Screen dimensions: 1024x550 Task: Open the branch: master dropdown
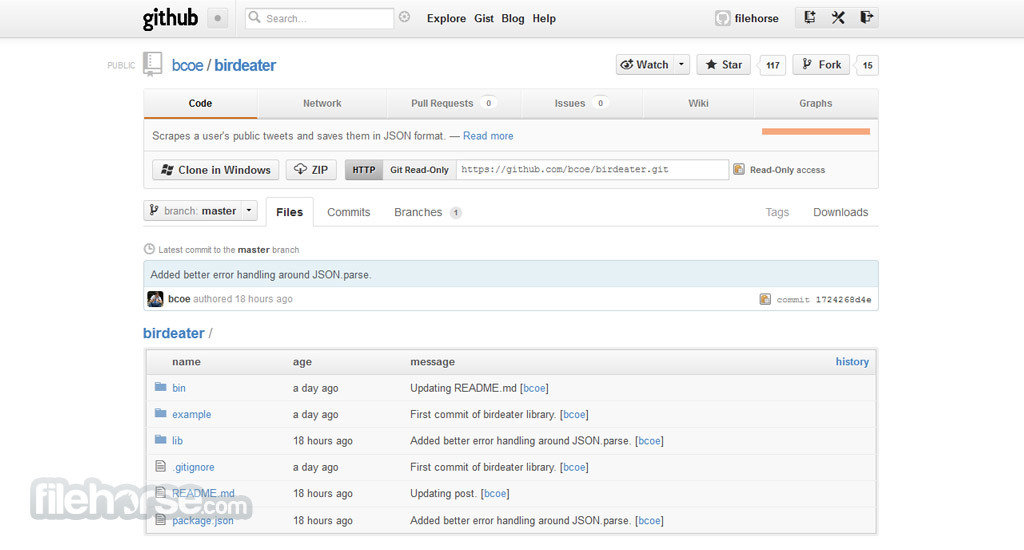(200, 210)
